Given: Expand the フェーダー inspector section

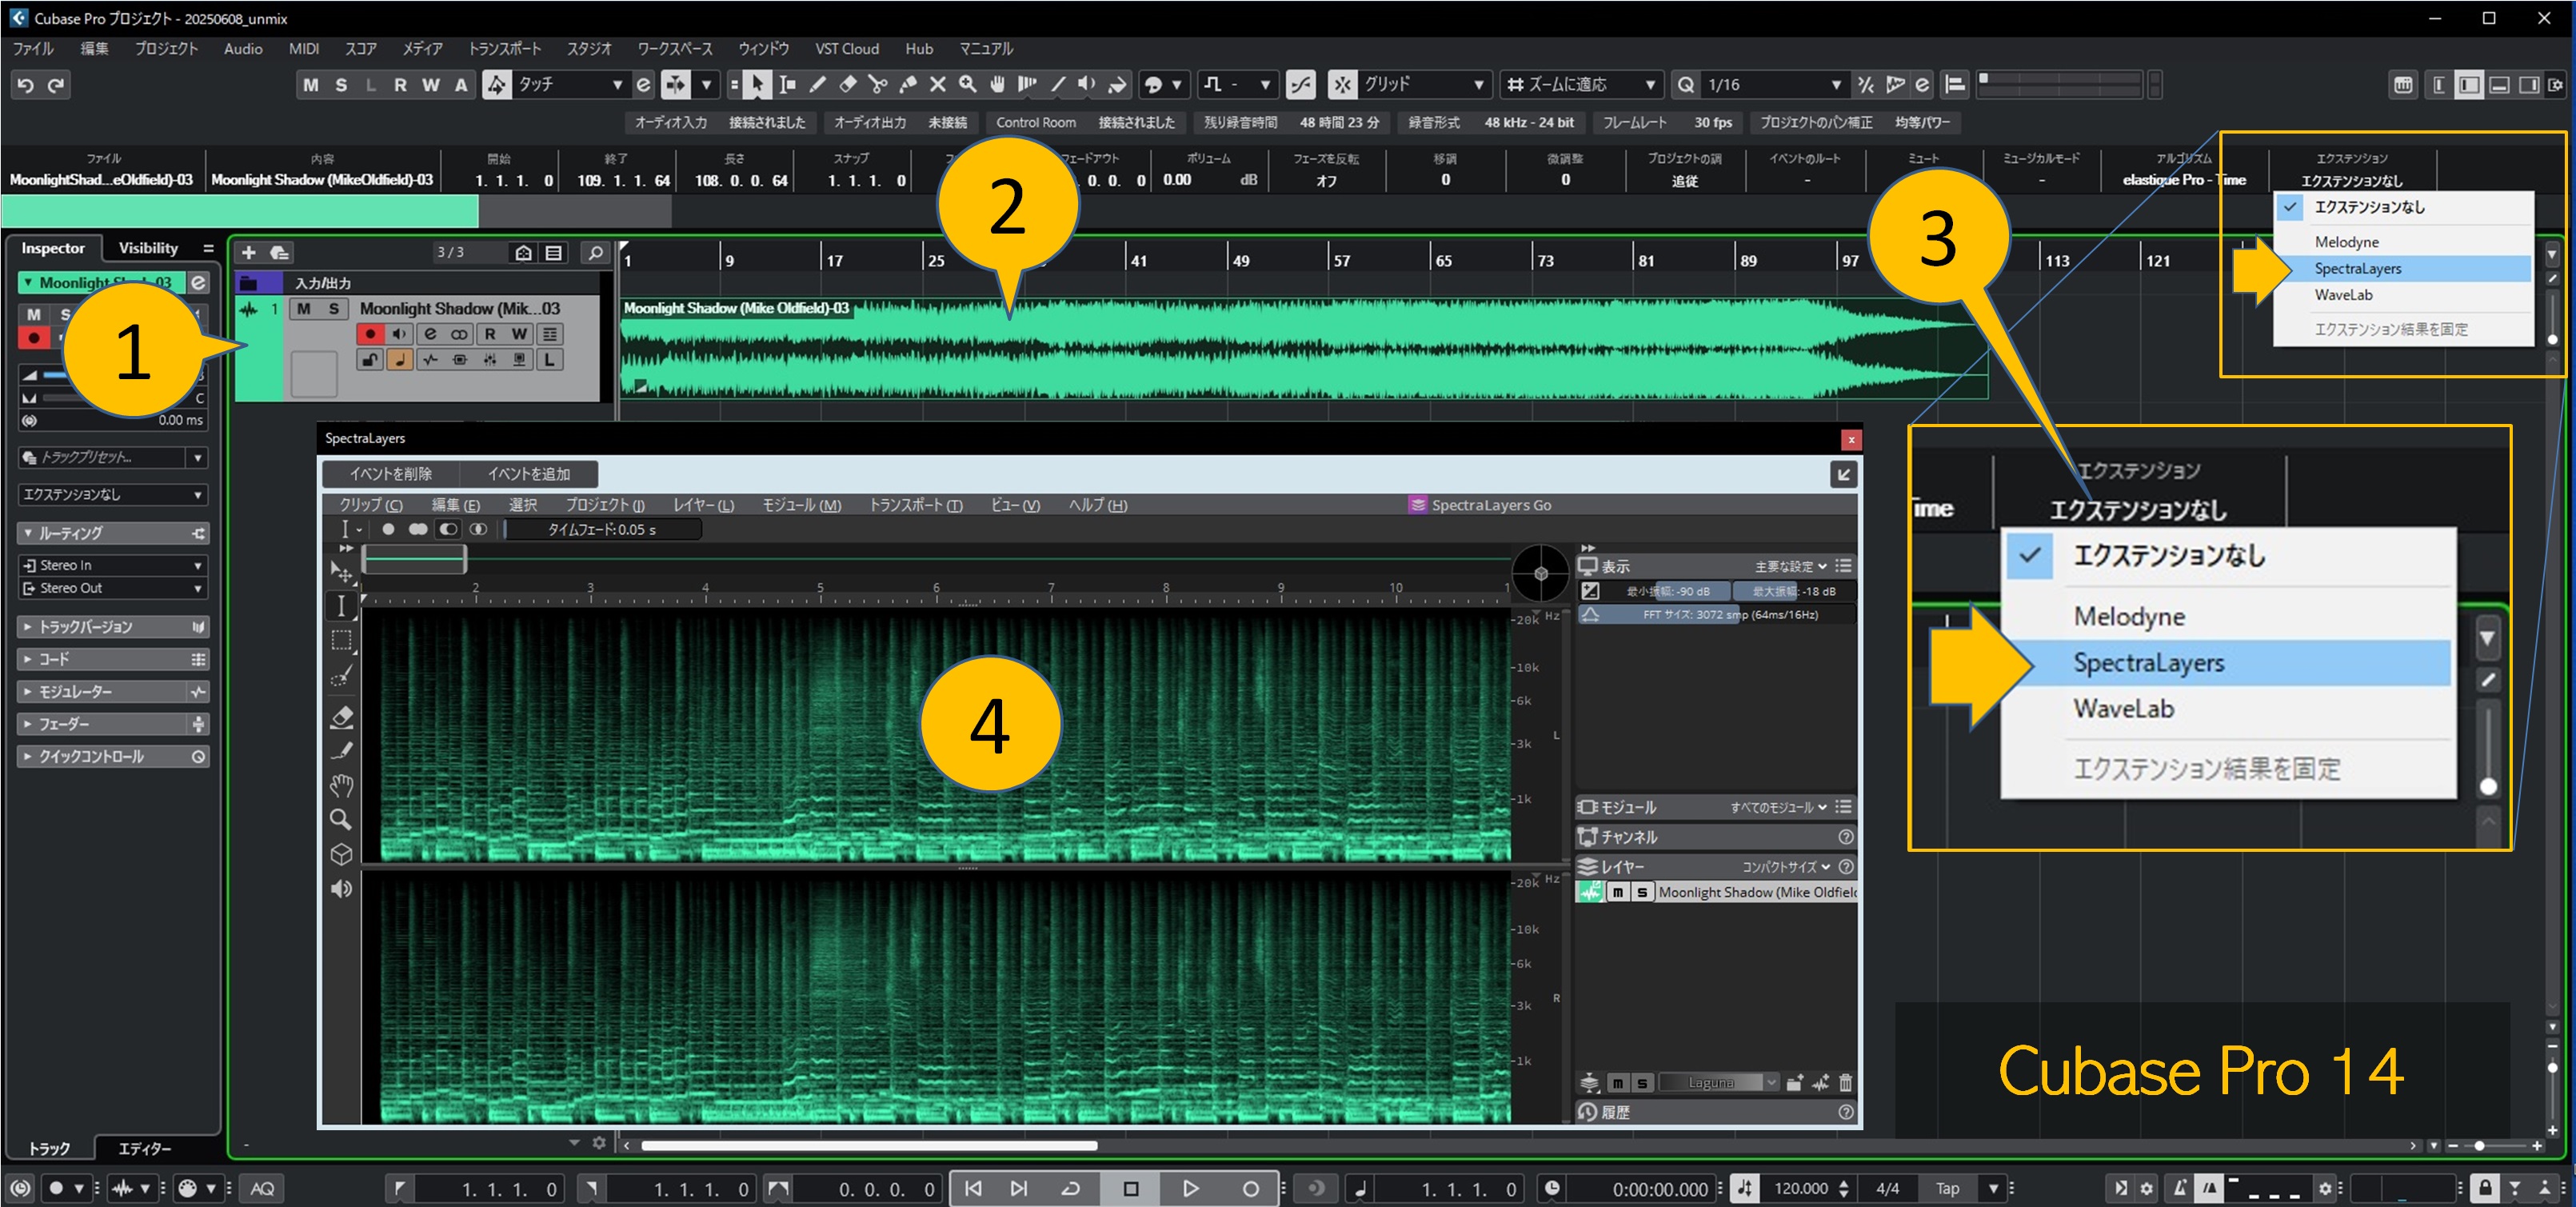Looking at the screenshot, I should coord(113,724).
